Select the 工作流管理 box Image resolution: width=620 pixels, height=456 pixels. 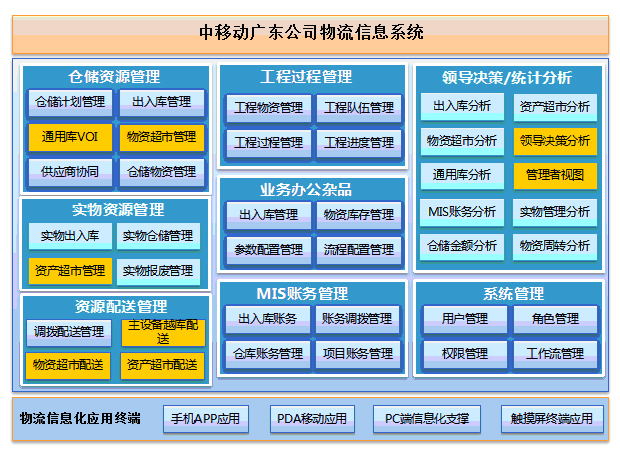tap(553, 354)
